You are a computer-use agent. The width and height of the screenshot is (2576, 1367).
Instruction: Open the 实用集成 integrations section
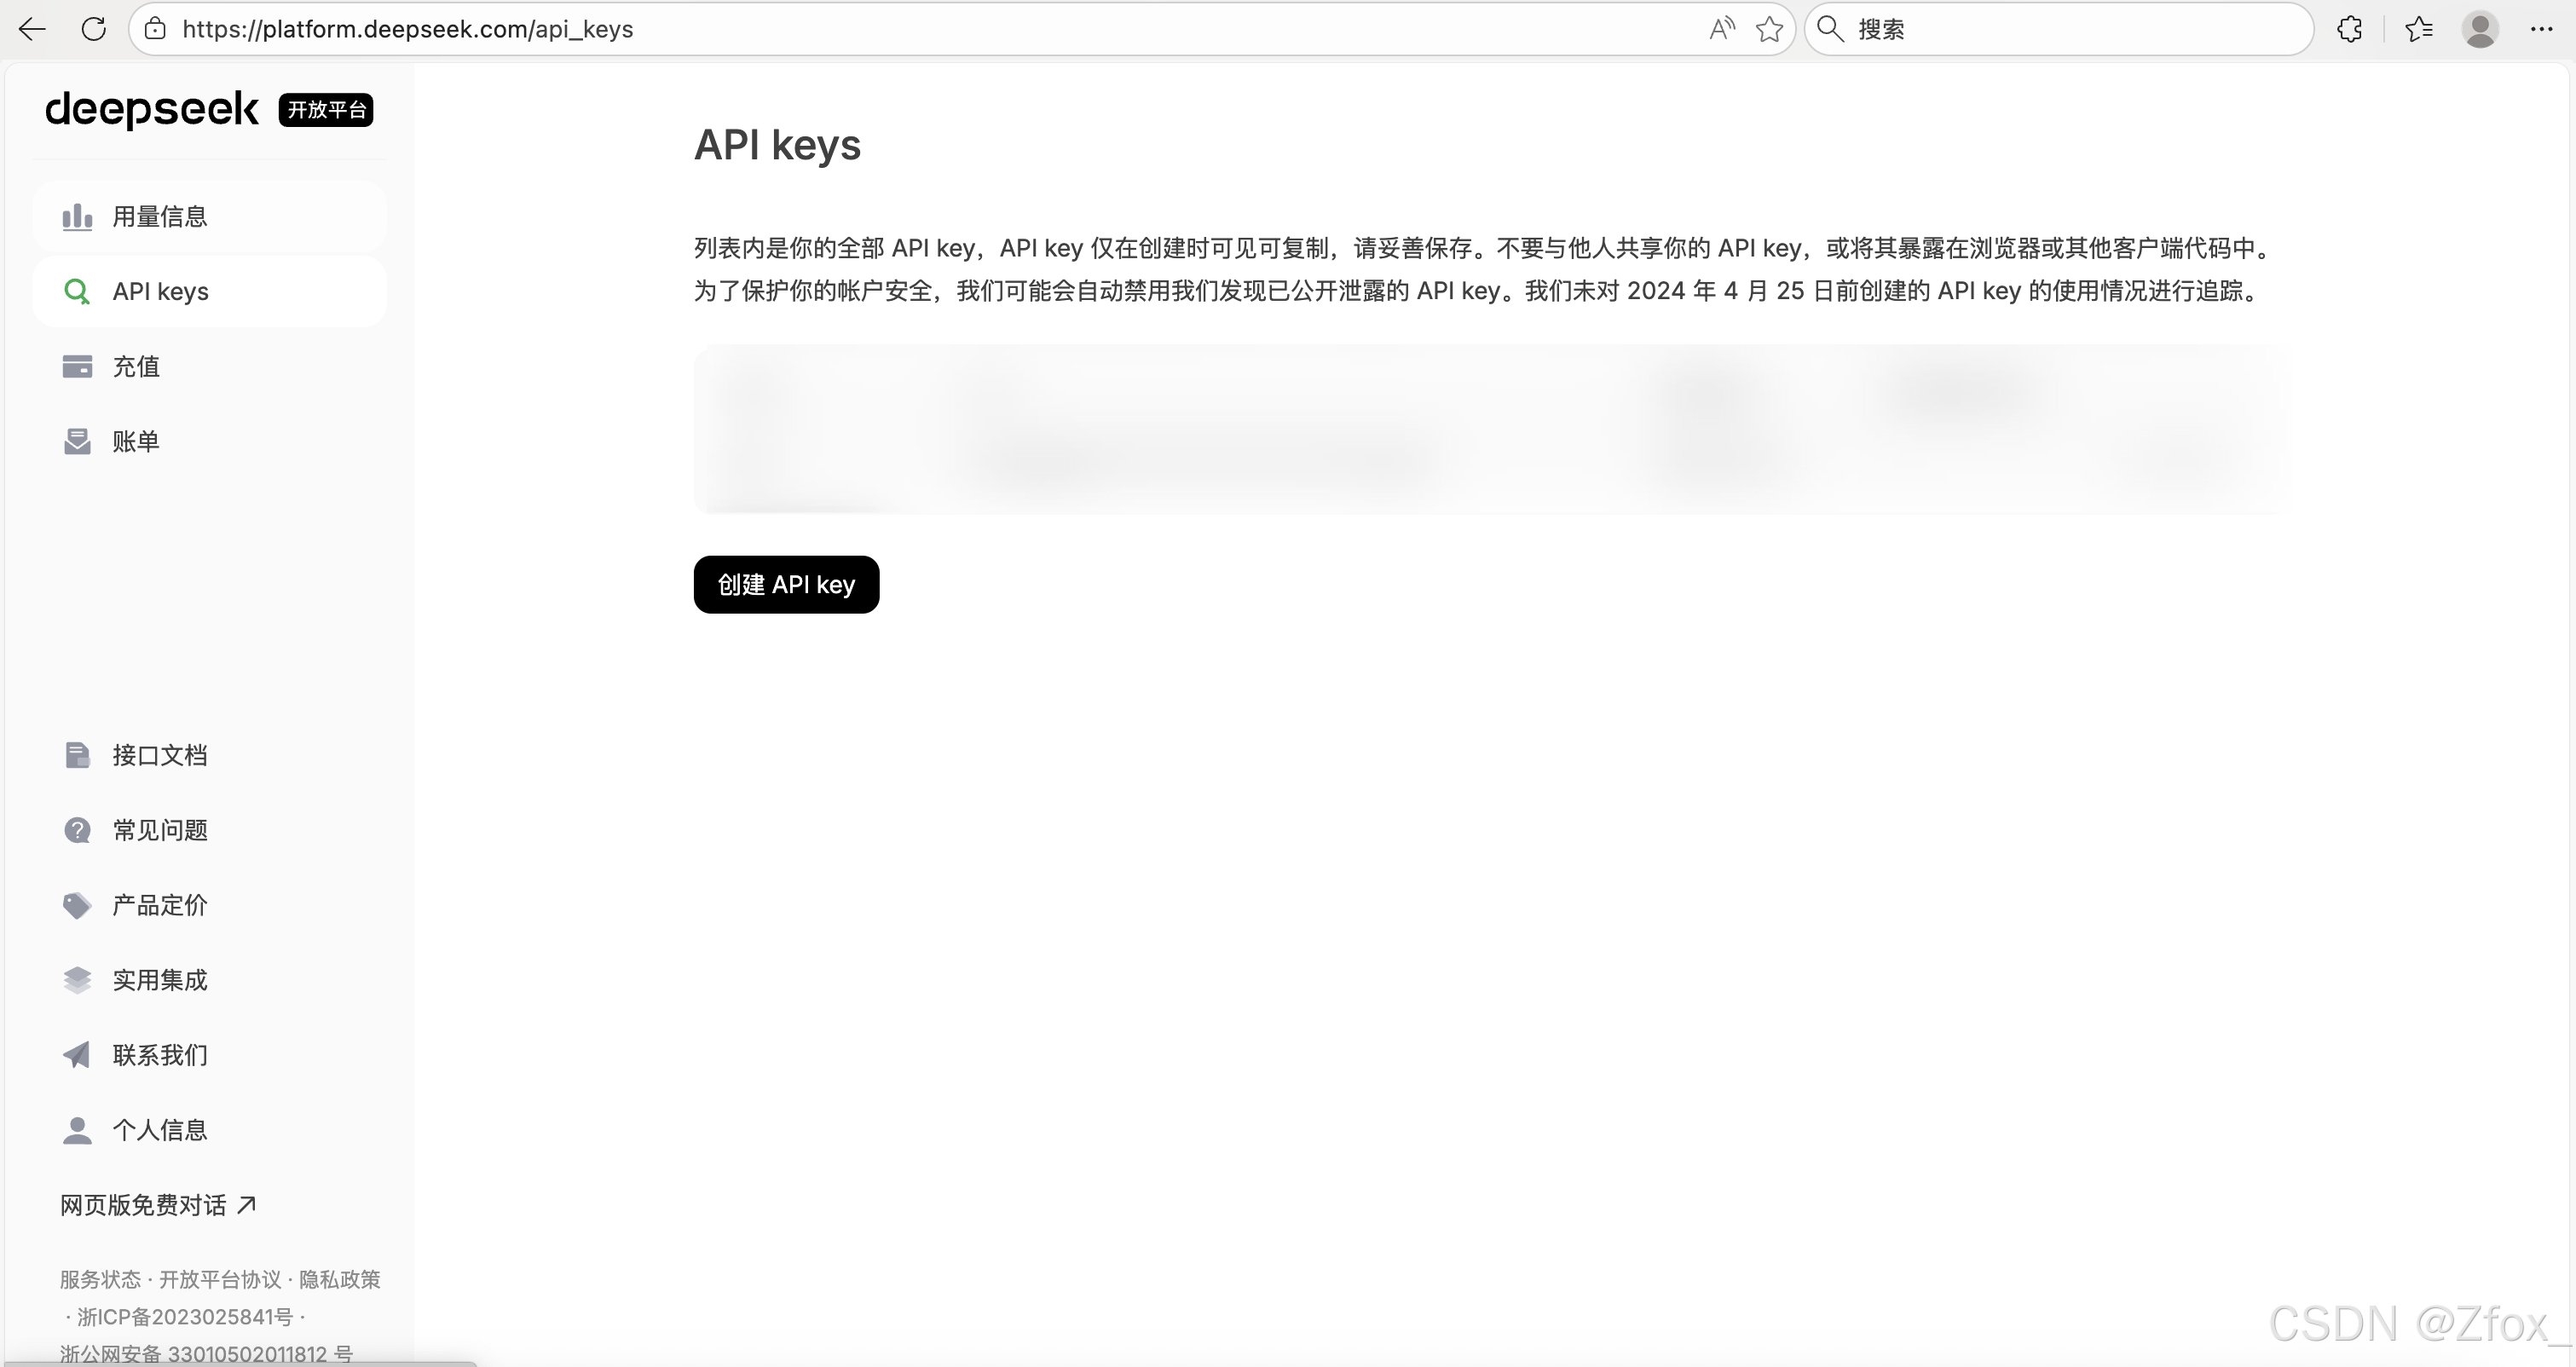click(x=160, y=980)
